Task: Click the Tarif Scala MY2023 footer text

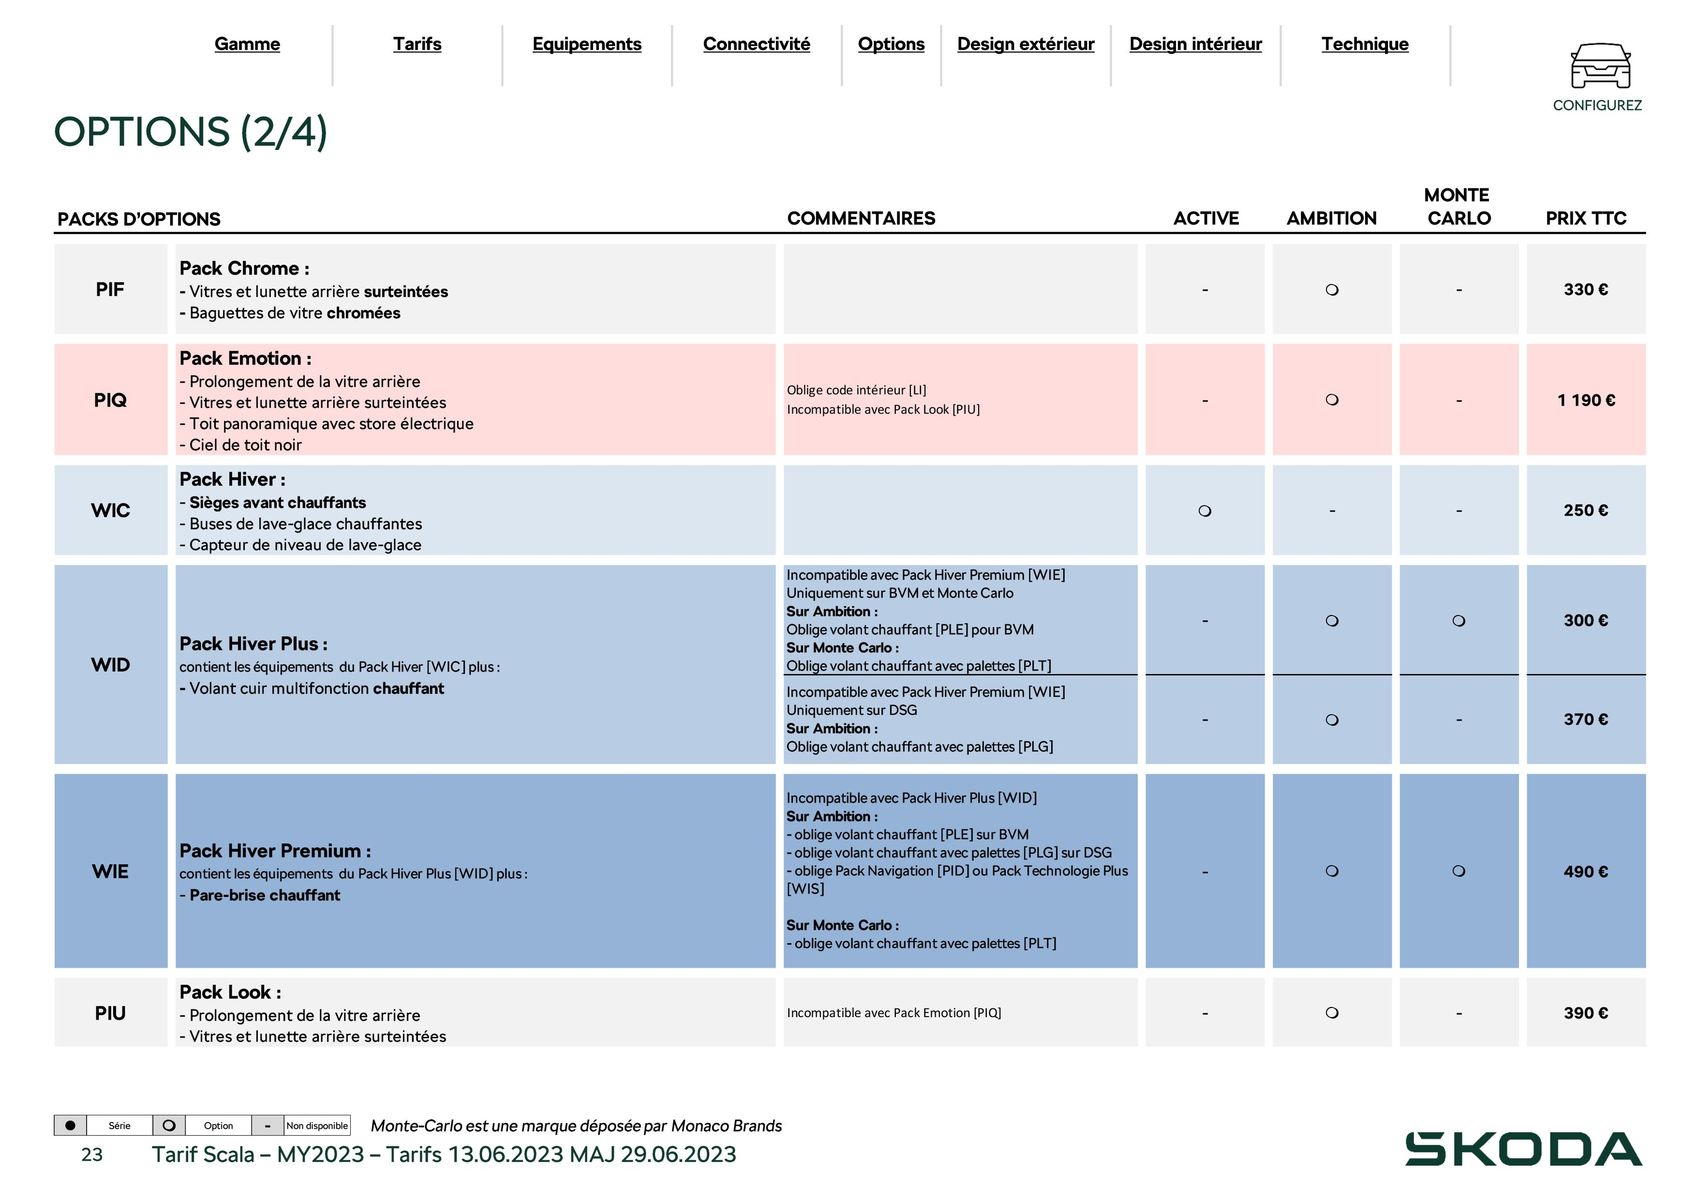Action: tap(444, 1154)
